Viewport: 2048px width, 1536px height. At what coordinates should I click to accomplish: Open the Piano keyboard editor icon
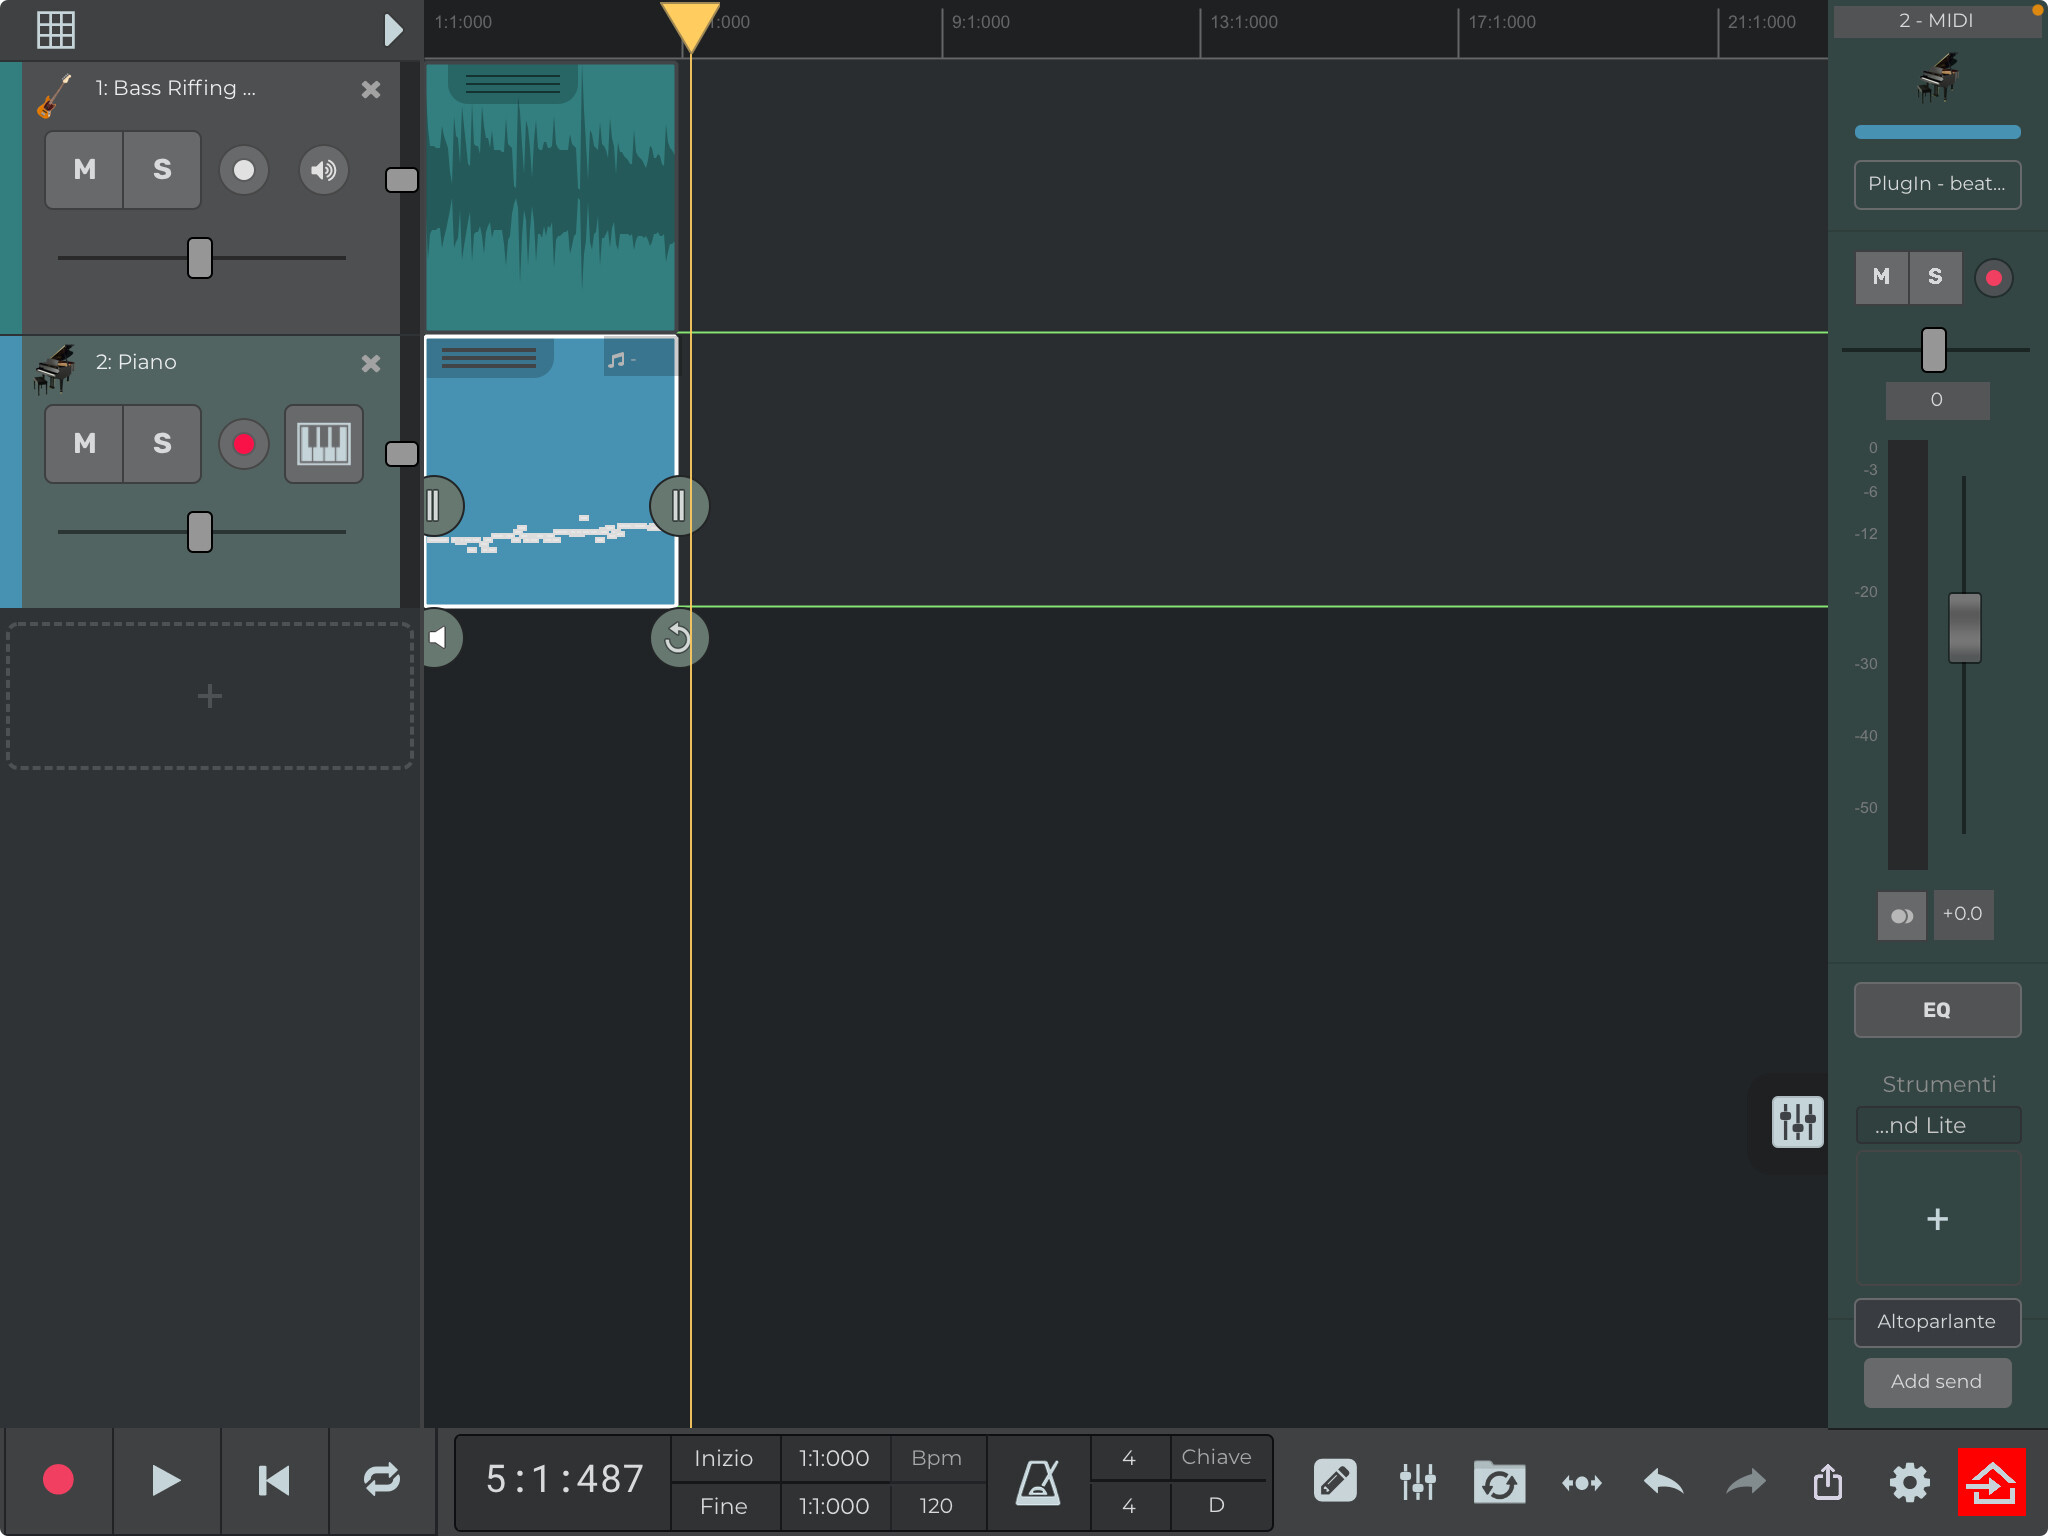click(x=324, y=444)
